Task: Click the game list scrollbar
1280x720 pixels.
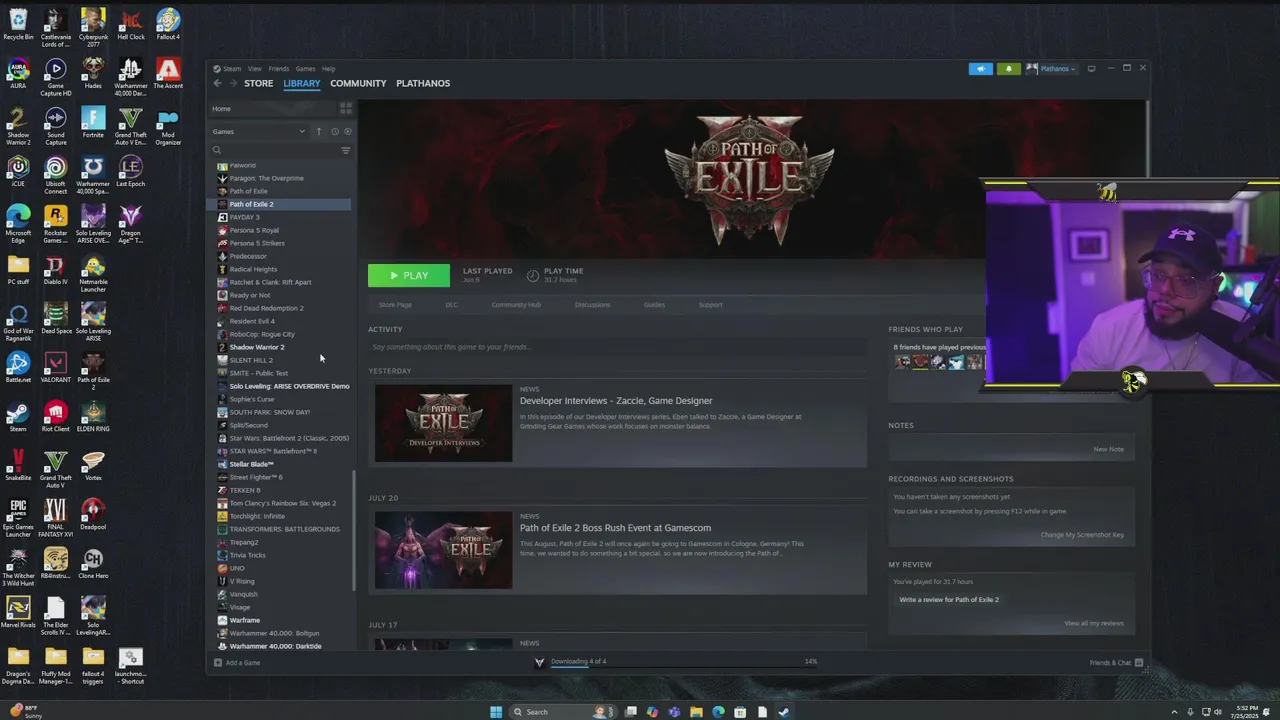Action: 354,530
